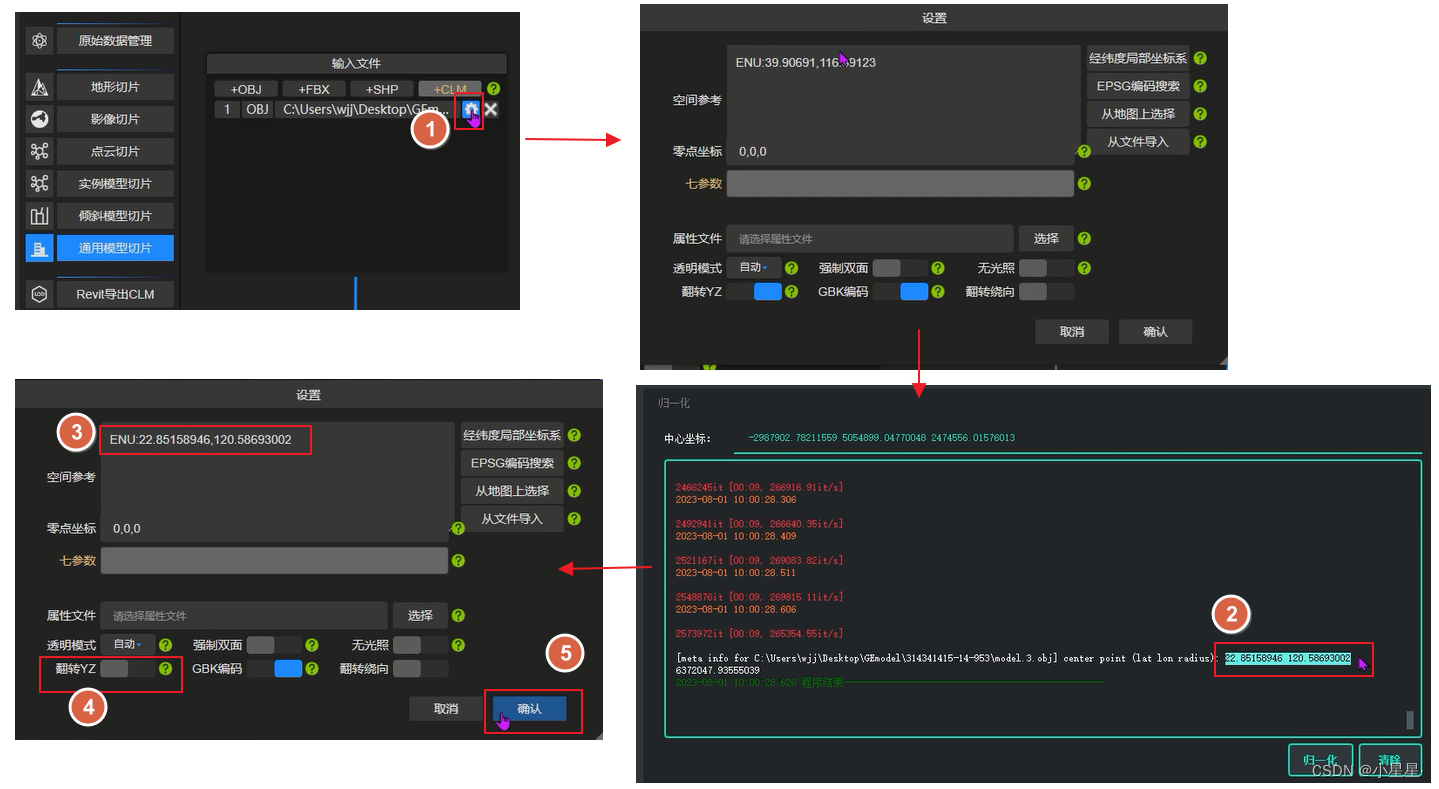
Task: Help icon beside 经纬度局部坐标系 in ENU:22.85158946 dialog
Action: (x=574, y=435)
